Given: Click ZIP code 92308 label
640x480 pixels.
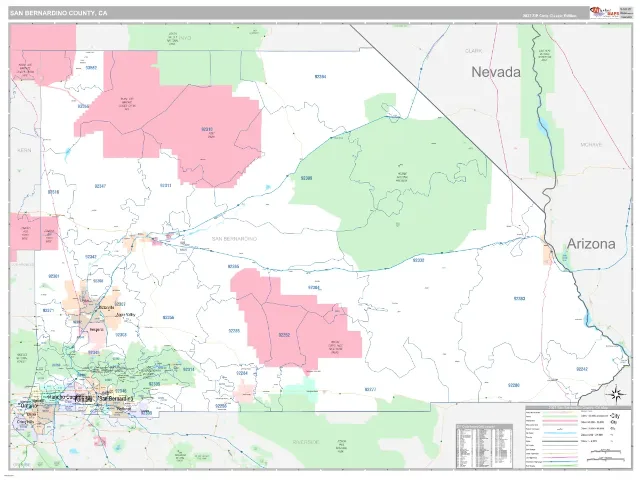Looking at the screenshot, I should (121, 335).
